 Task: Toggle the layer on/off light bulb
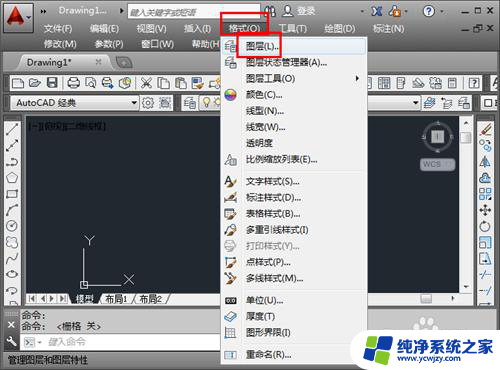[207, 103]
